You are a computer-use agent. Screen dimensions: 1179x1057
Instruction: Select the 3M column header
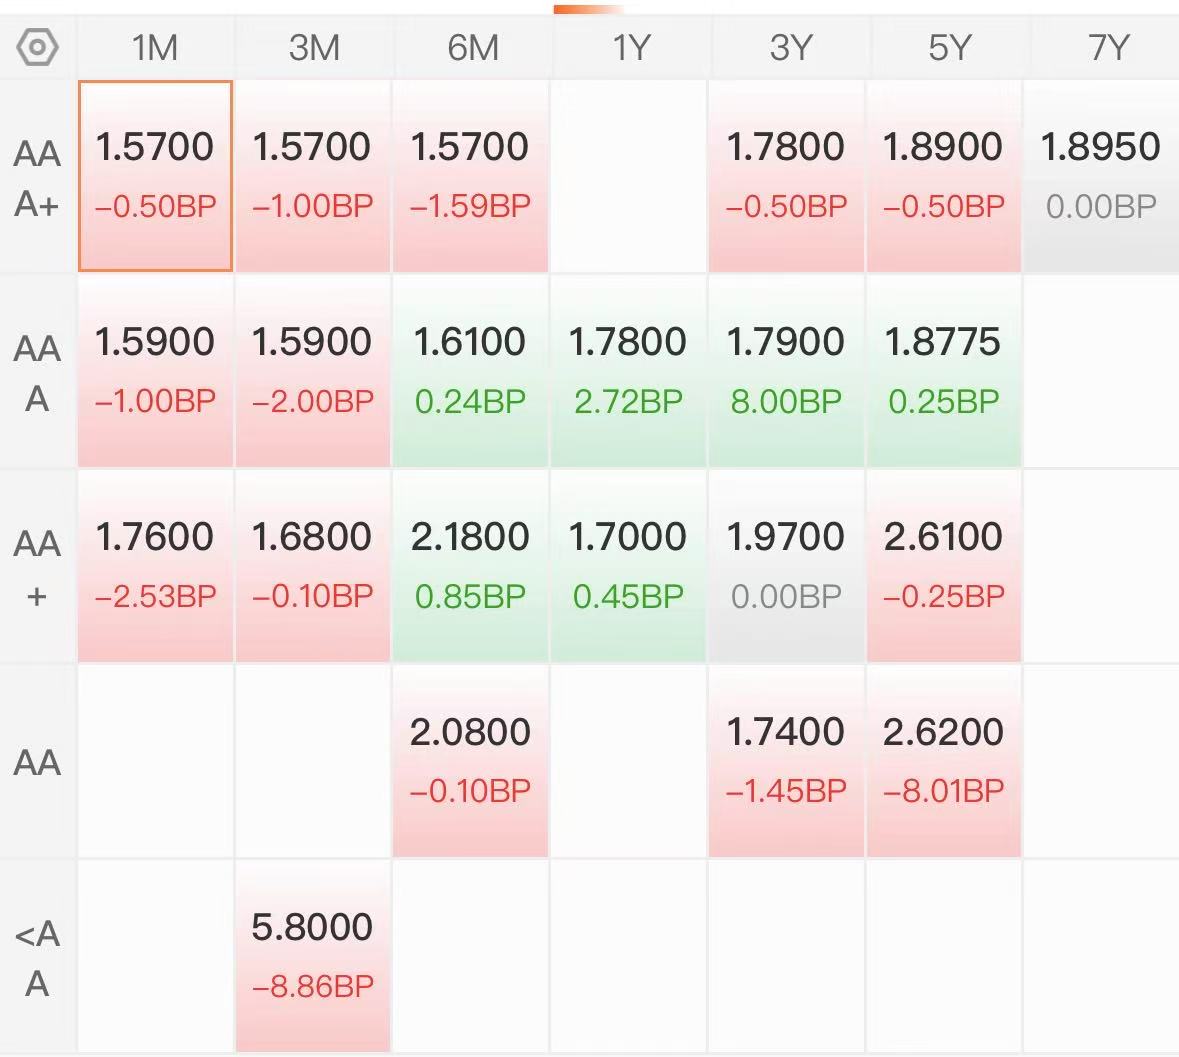[x=314, y=48]
